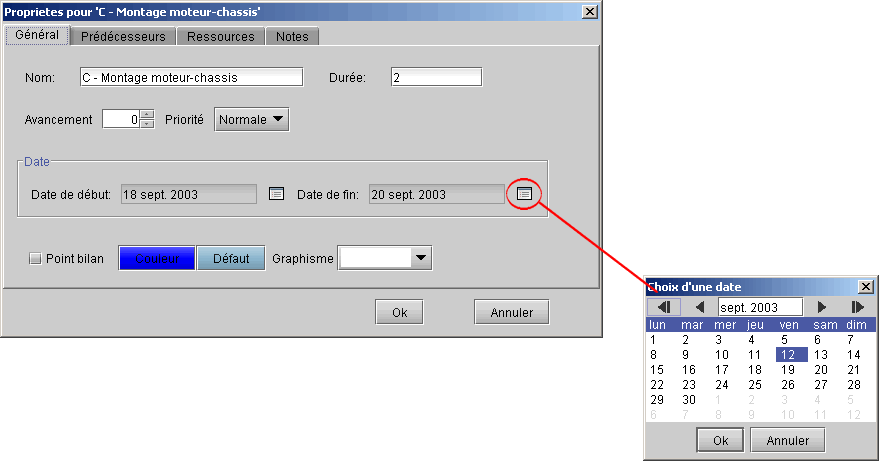The image size is (879, 461).
Task: Open the end date calendar picker icon
Action: (525, 193)
